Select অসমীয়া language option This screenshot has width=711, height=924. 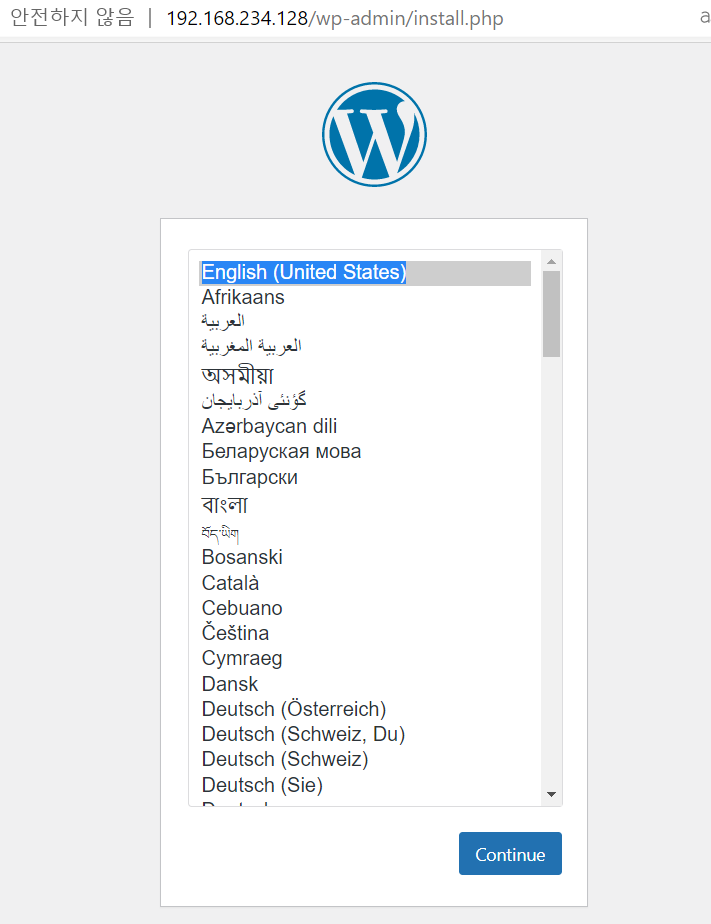365,375
